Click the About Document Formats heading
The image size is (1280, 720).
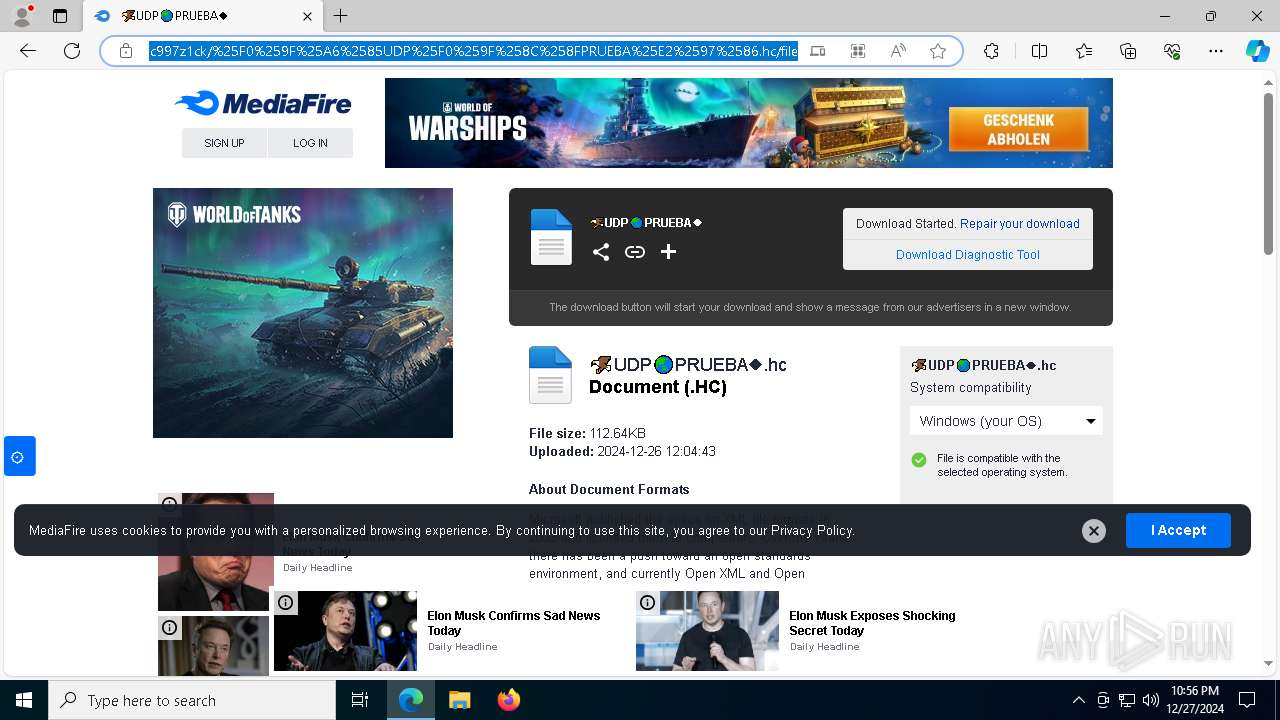coord(609,489)
